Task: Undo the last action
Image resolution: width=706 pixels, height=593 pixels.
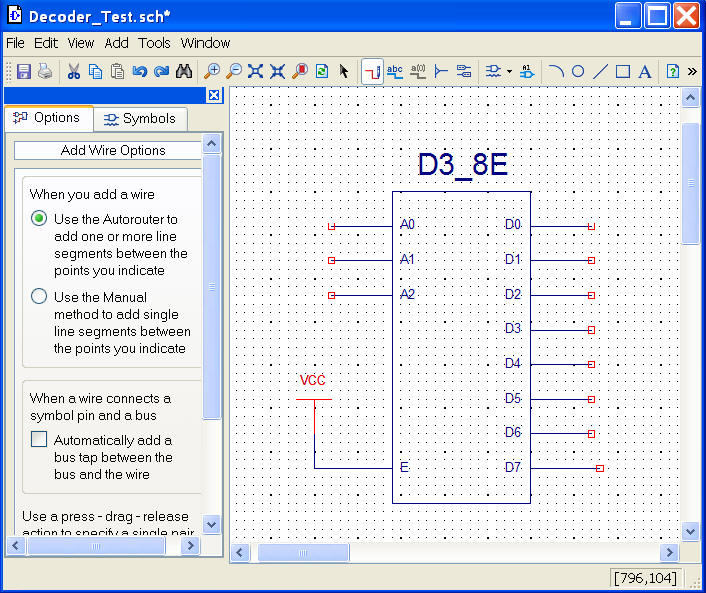Action: pyautogui.click(x=140, y=71)
